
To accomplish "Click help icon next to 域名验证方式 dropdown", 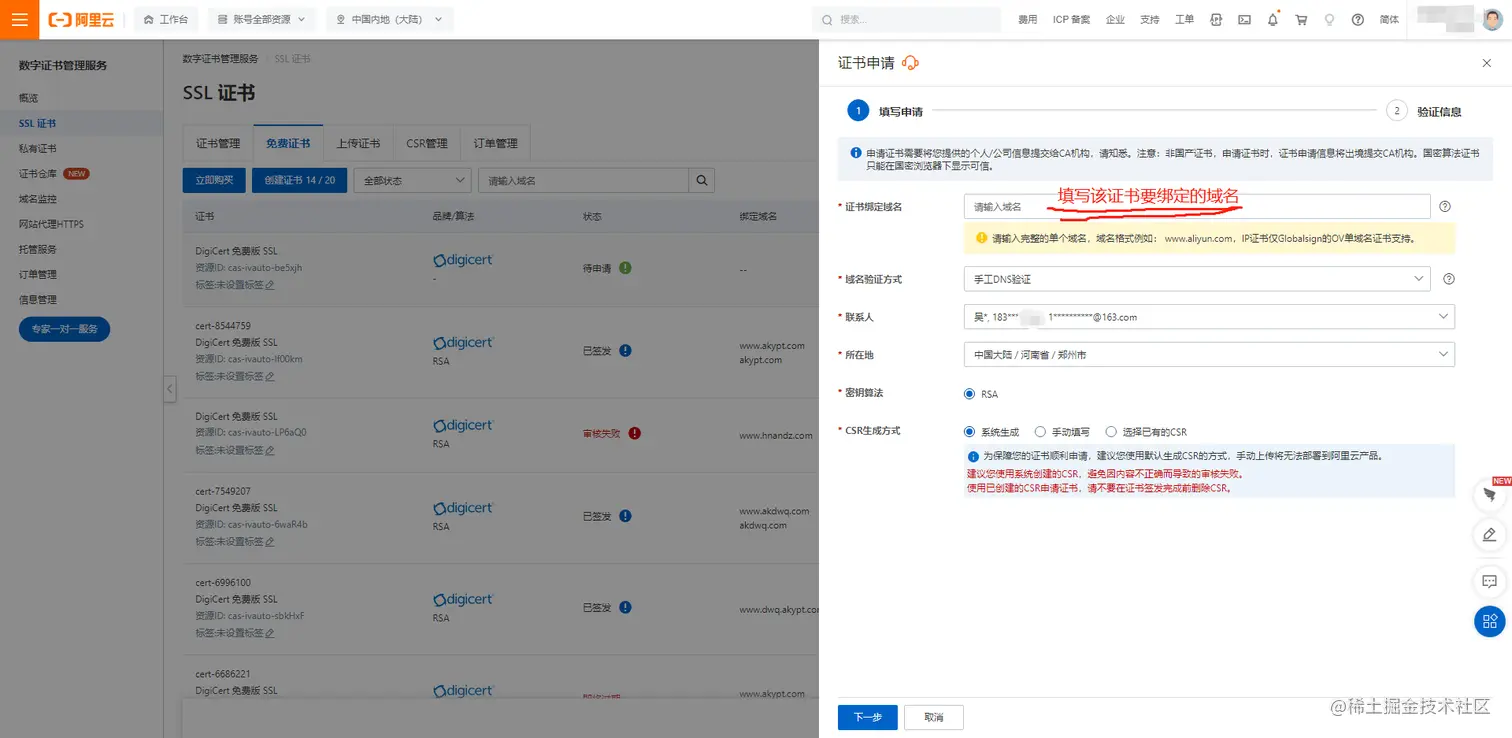I will pos(1449,279).
